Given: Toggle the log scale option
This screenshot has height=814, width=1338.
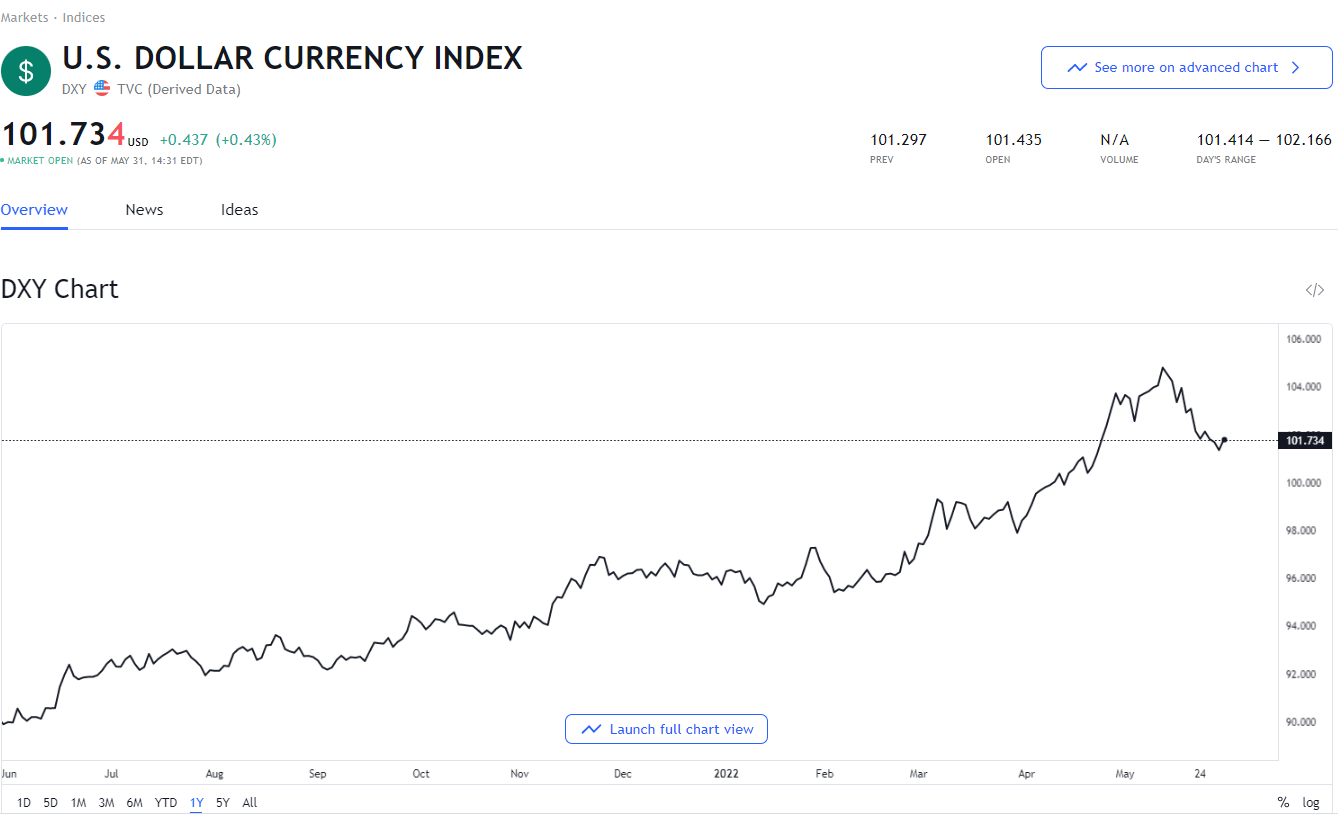Looking at the screenshot, I should (x=1311, y=802).
